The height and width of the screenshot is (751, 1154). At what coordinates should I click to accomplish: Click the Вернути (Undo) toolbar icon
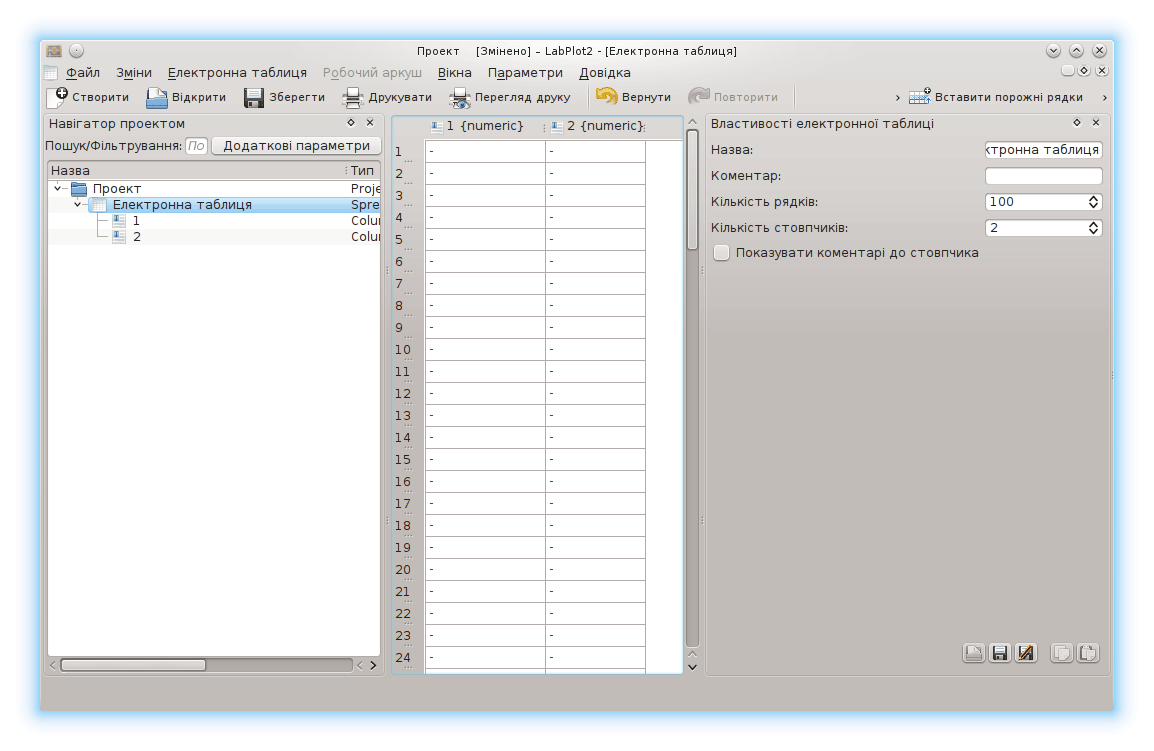pos(607,97)
